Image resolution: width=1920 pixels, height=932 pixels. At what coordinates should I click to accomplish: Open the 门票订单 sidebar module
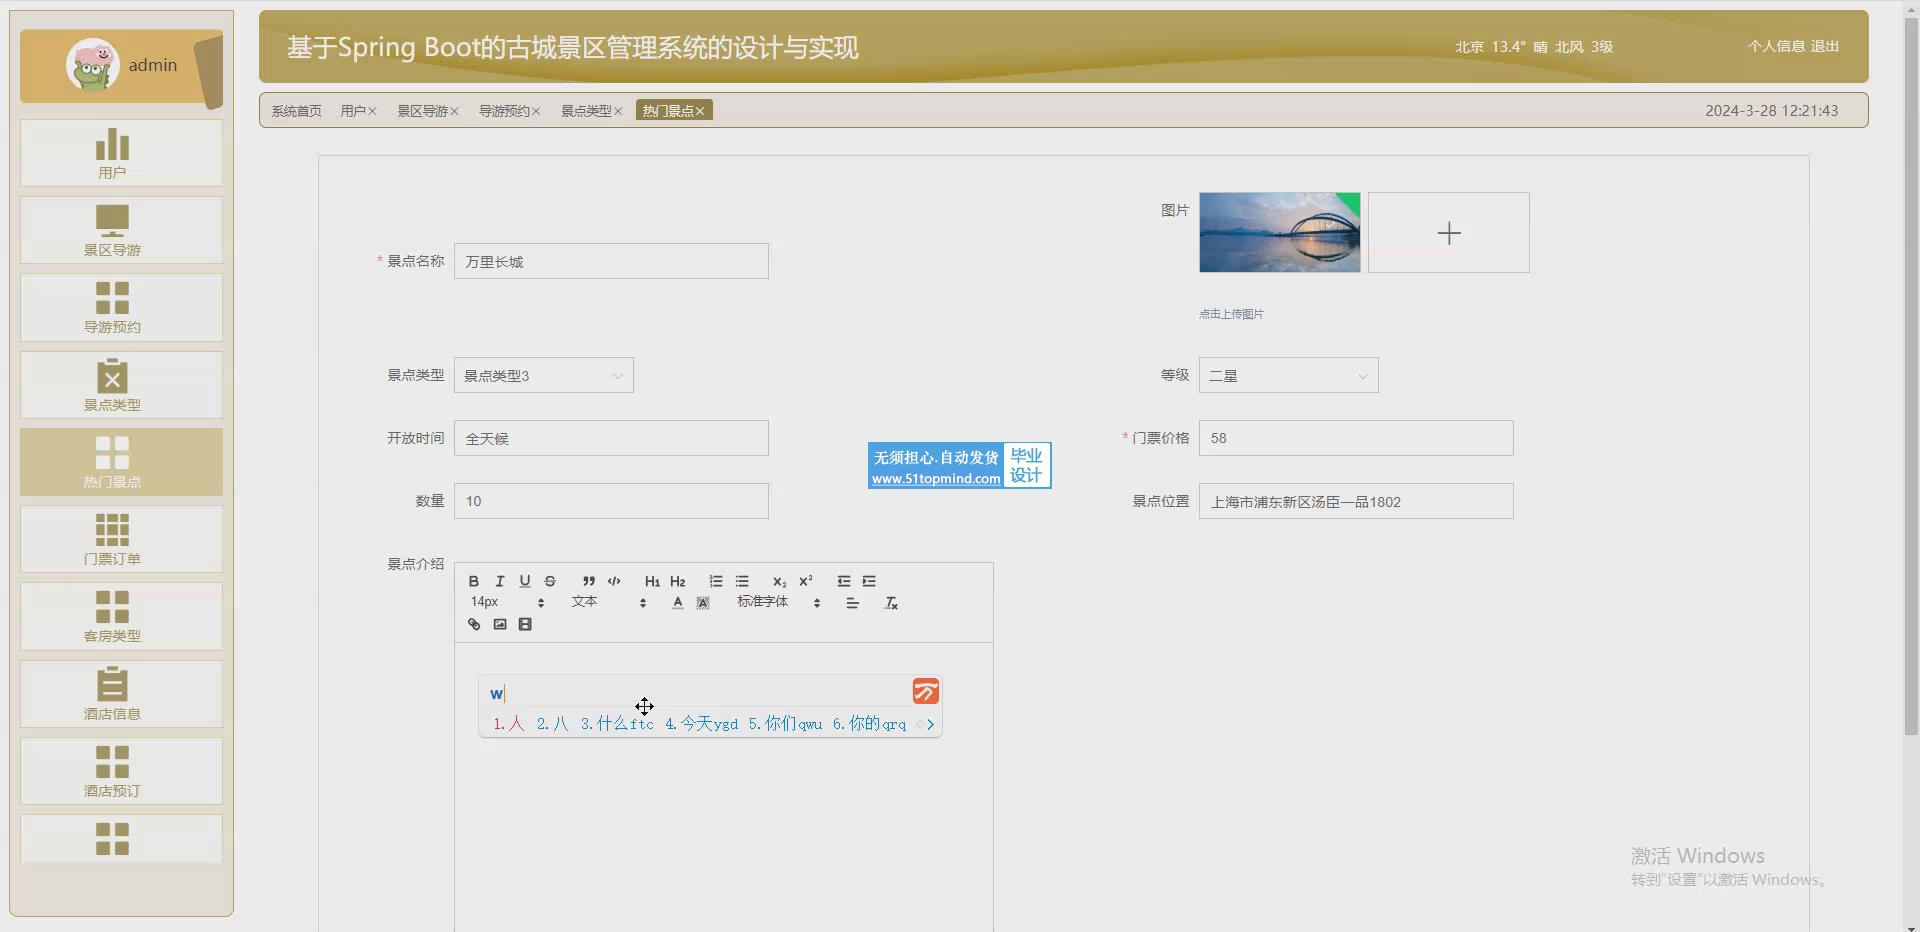121,539
